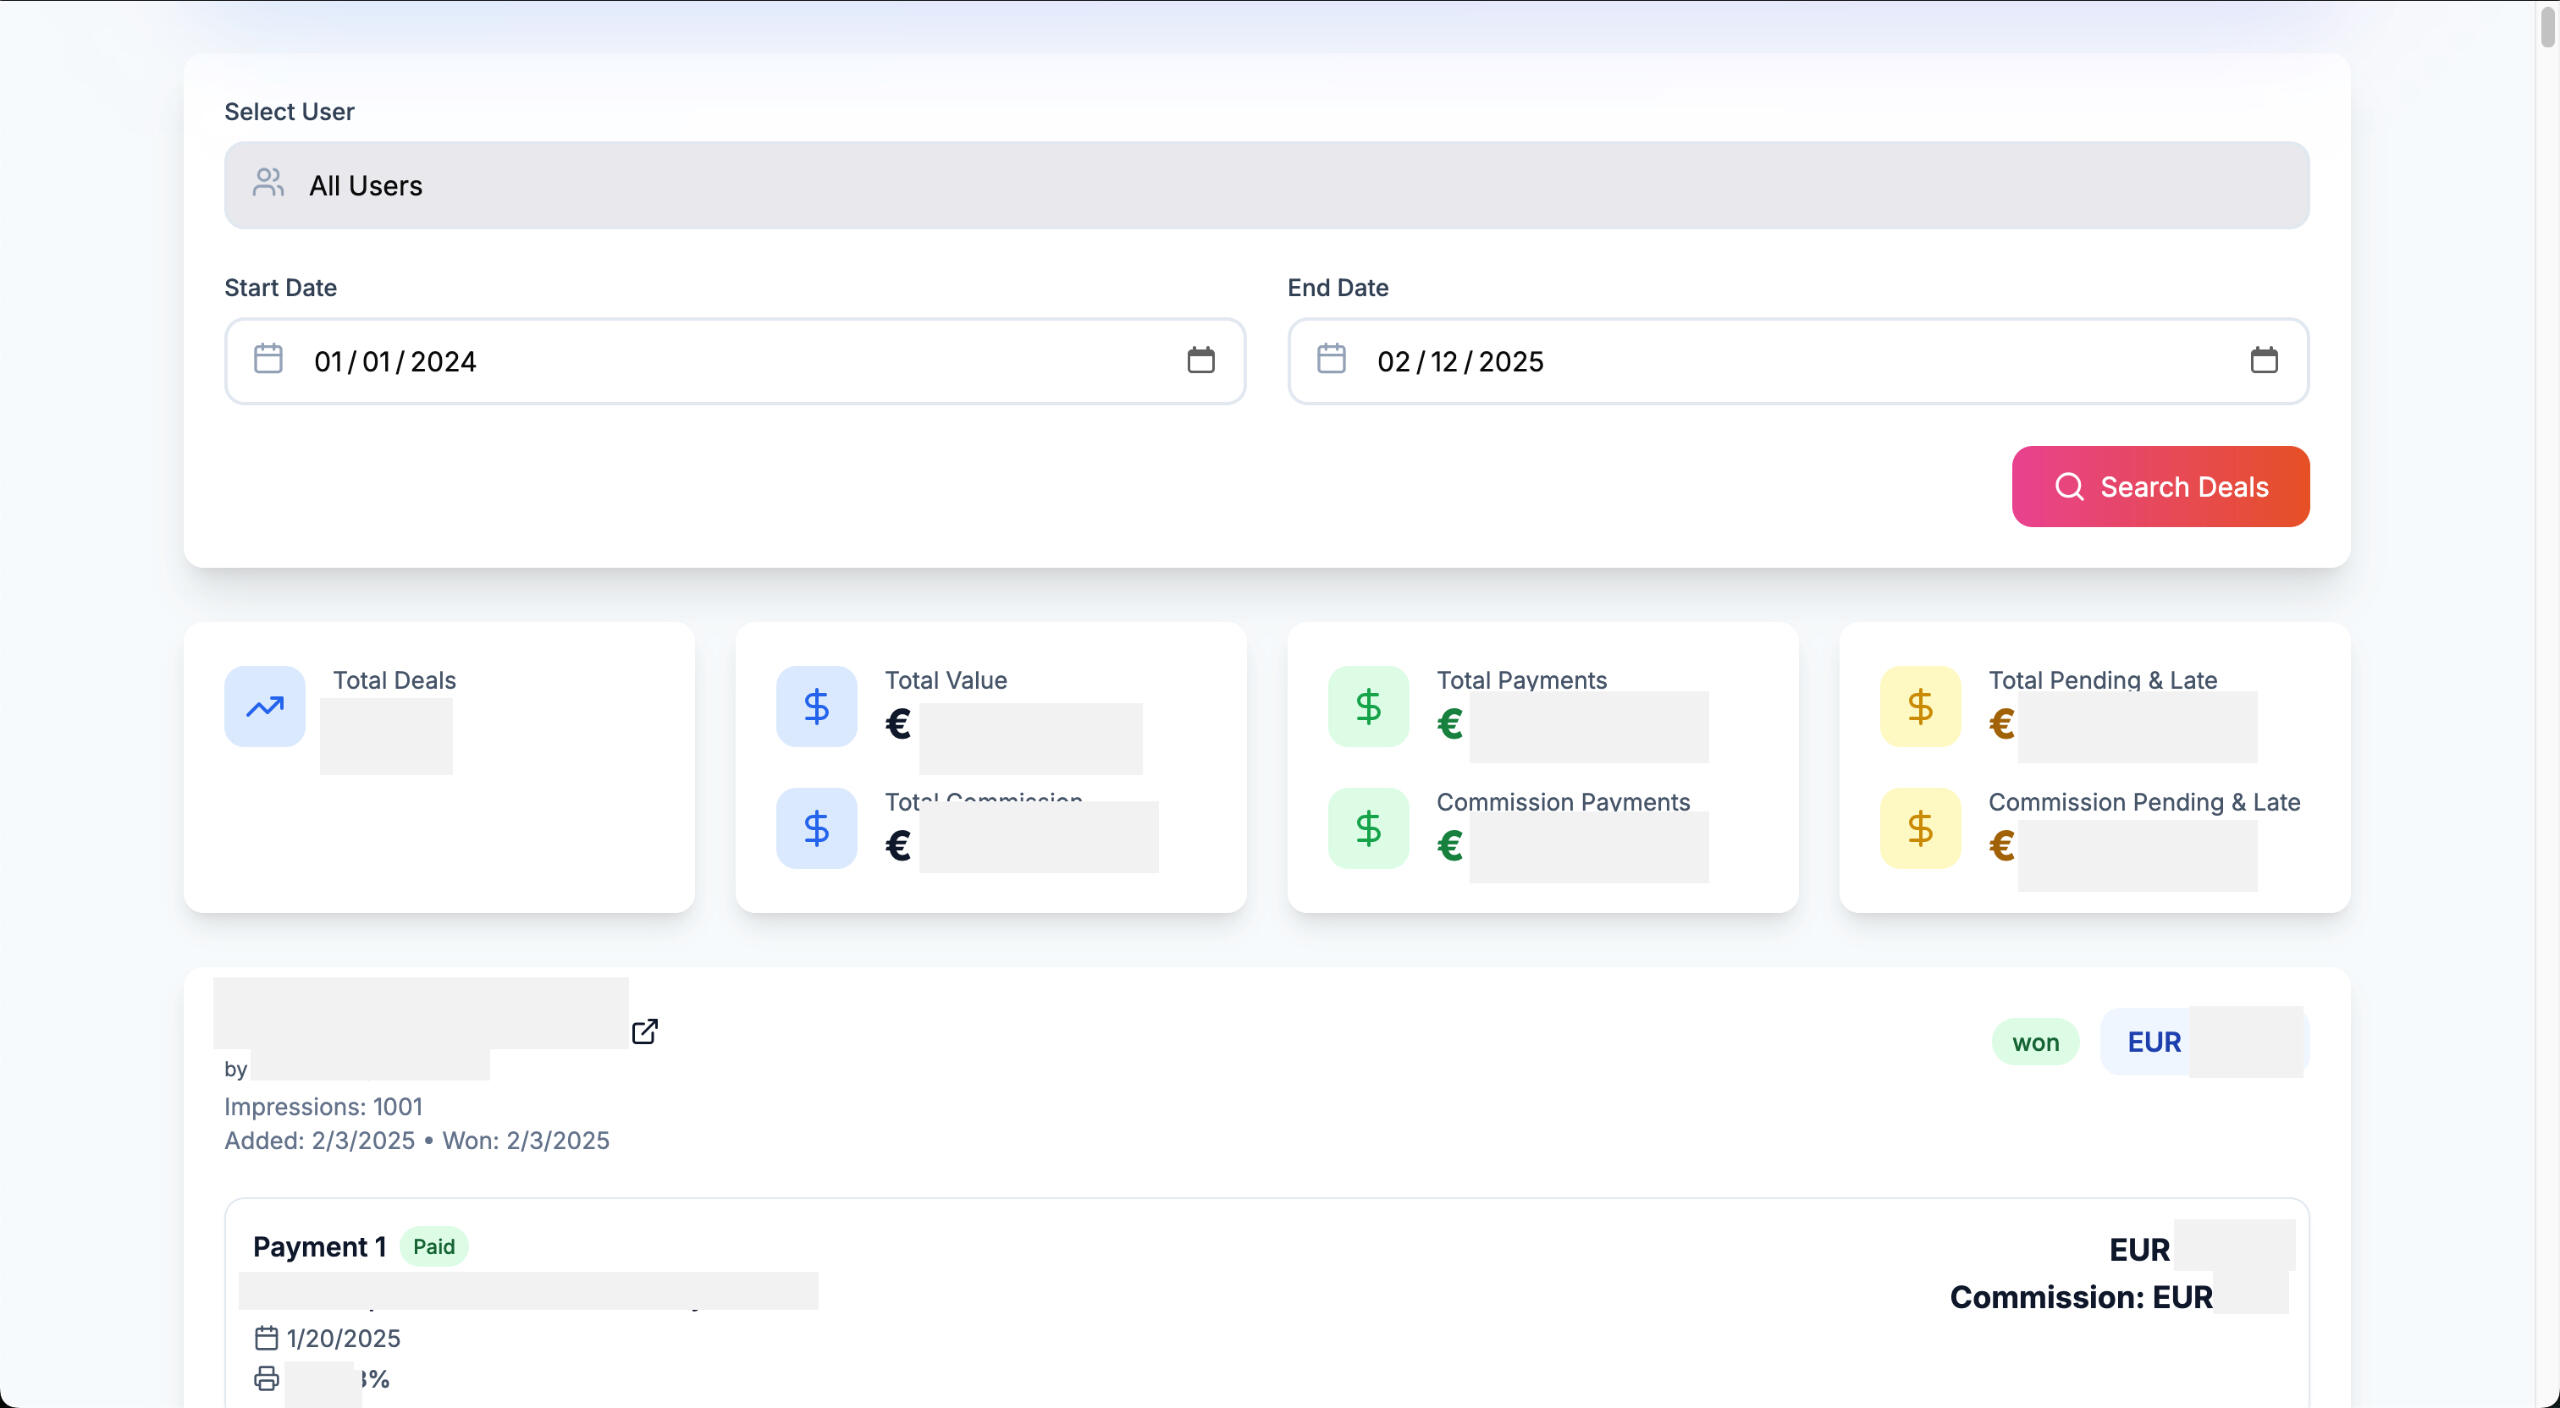Click the Commission Pending & Late yellow icon
2560x1408 pixels.
[1920, 828]
